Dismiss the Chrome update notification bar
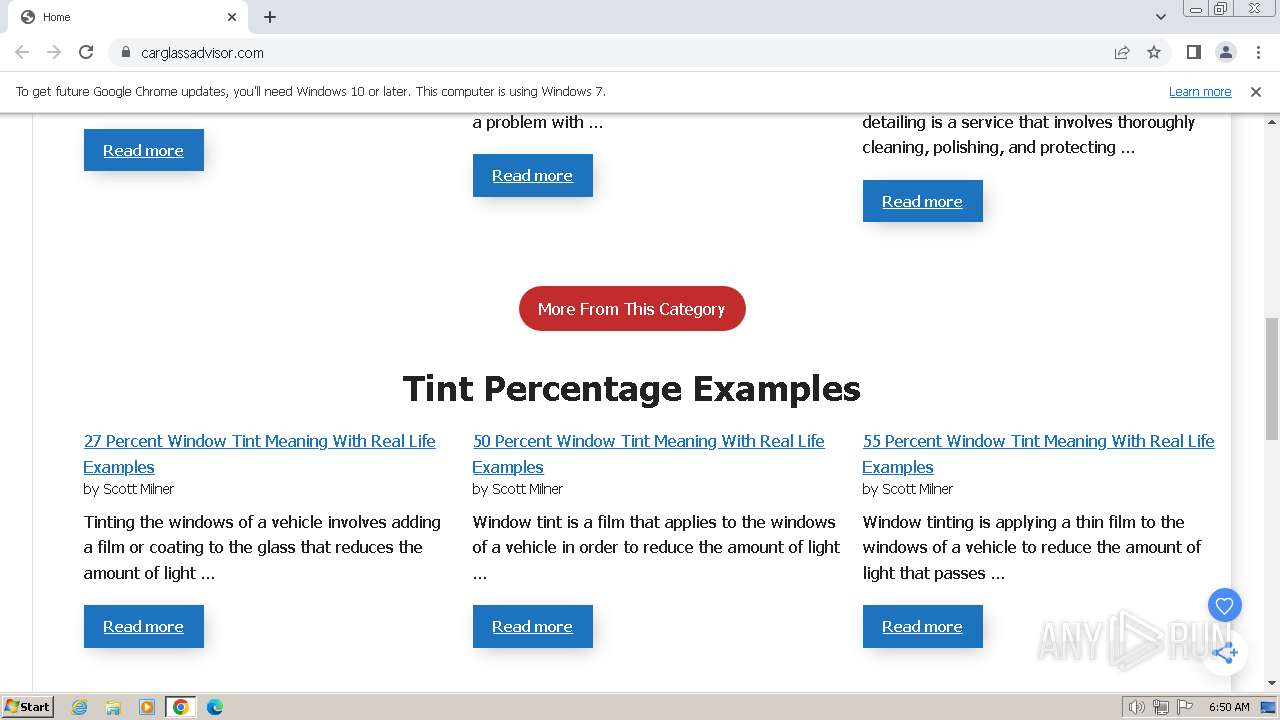The height and width of the screenshot is (720, 1280). click(1256, 91)
